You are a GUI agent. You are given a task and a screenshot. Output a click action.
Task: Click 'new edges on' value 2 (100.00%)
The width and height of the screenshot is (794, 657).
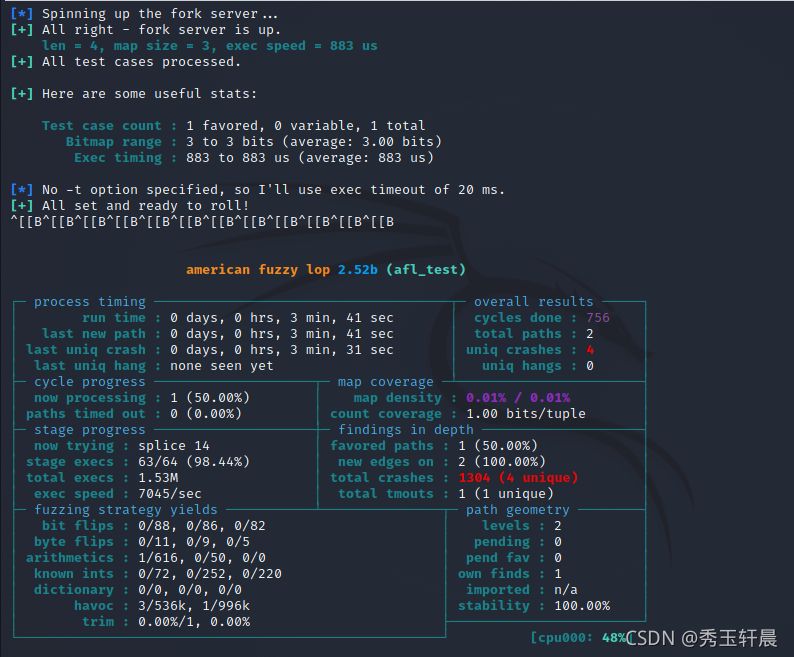coord(501,462)
